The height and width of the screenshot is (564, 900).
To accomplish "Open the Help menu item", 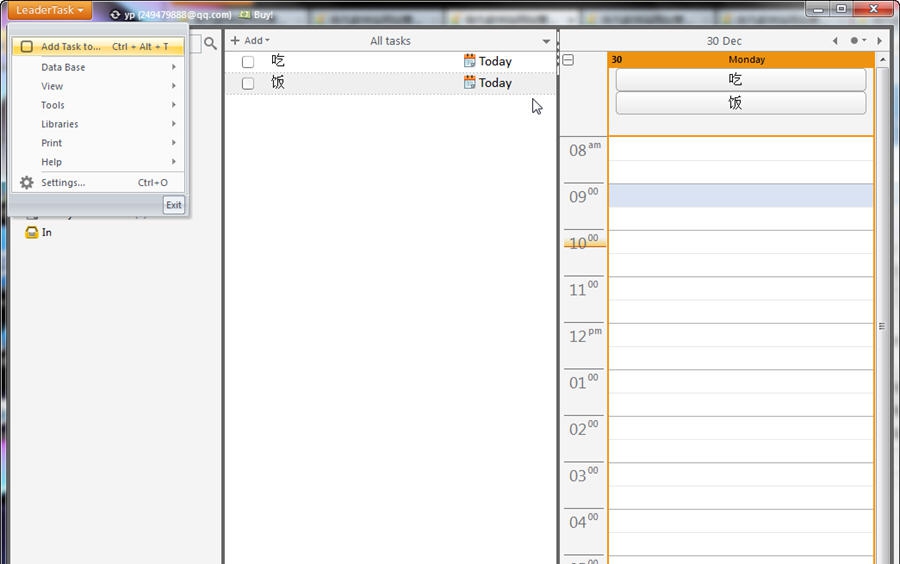I will pyautogui.click(x=98, y=162).
